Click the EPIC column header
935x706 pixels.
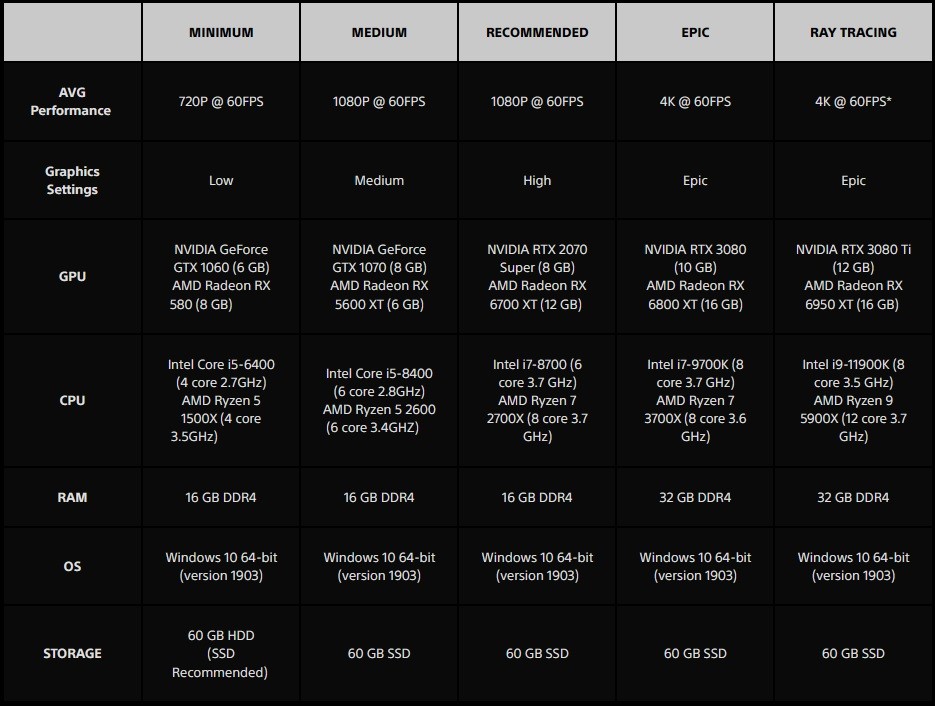pyautogui.click(x=695, y=32)
